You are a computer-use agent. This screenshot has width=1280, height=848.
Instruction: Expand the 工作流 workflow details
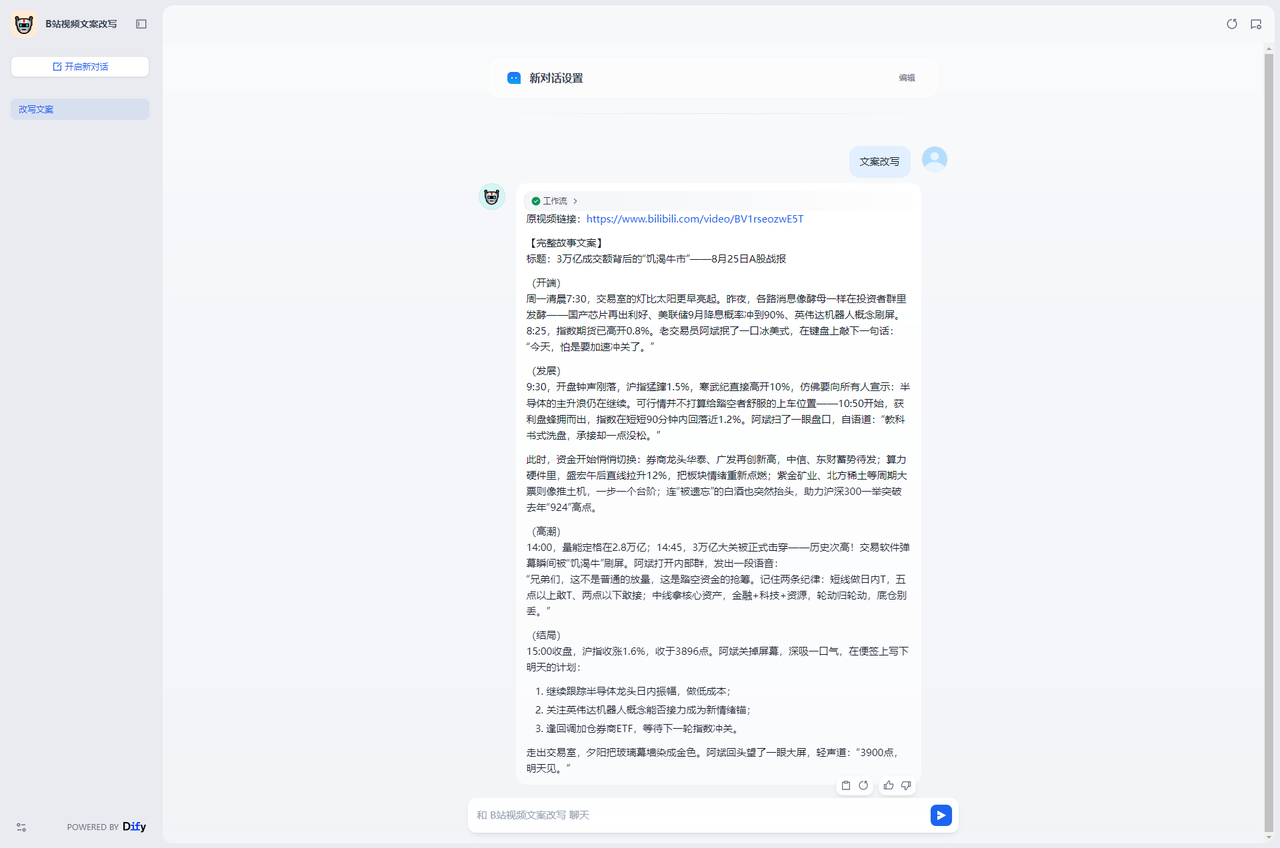pyautogui.click(x=555, y=201)
